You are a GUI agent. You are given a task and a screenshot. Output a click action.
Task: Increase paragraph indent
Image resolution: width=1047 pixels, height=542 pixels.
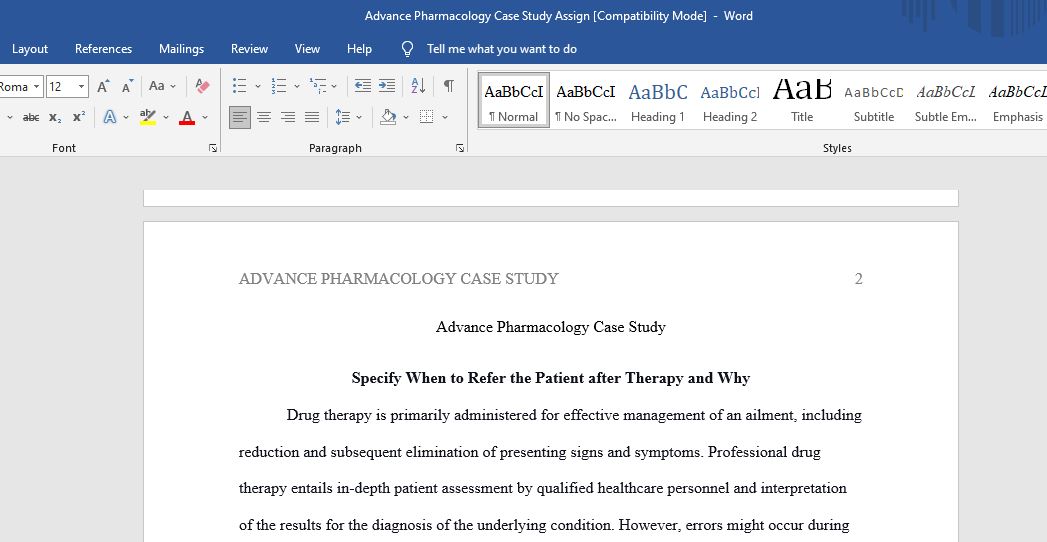click(387, 86)
